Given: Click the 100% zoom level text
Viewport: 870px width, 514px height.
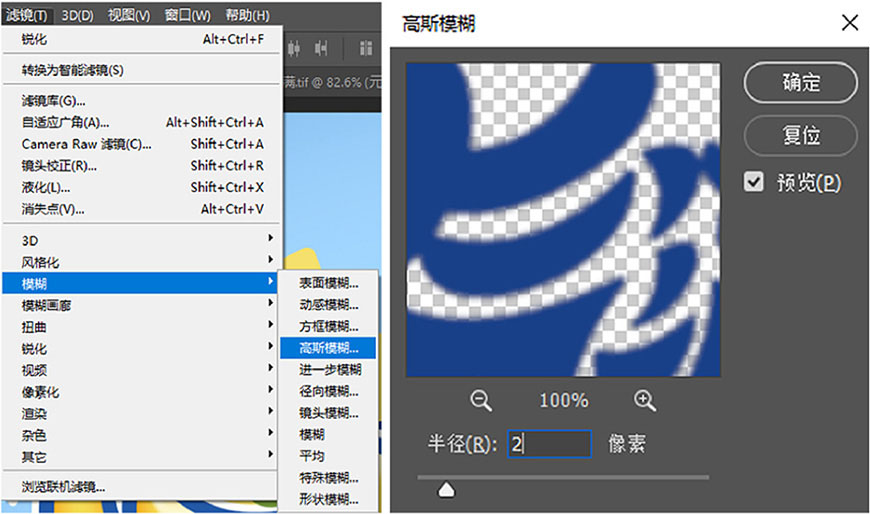Looking at the screenshot, I should pos(563,400).
